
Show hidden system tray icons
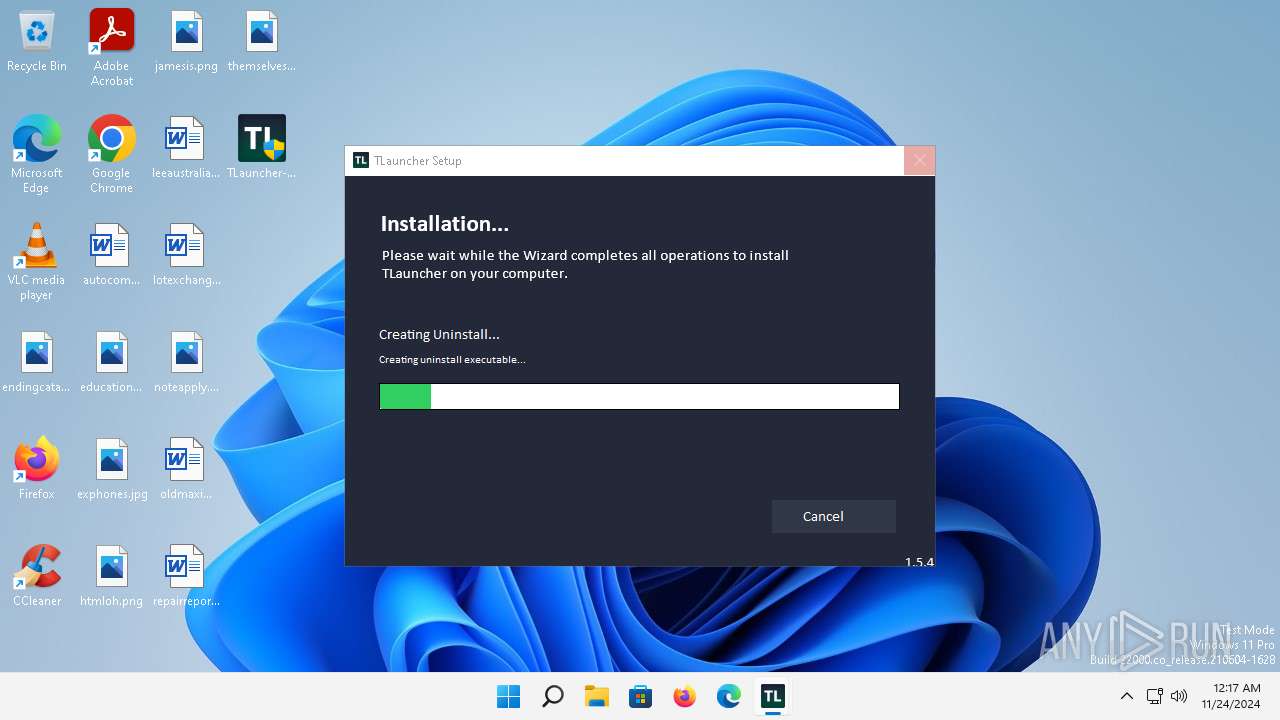tap(1126, 696)
